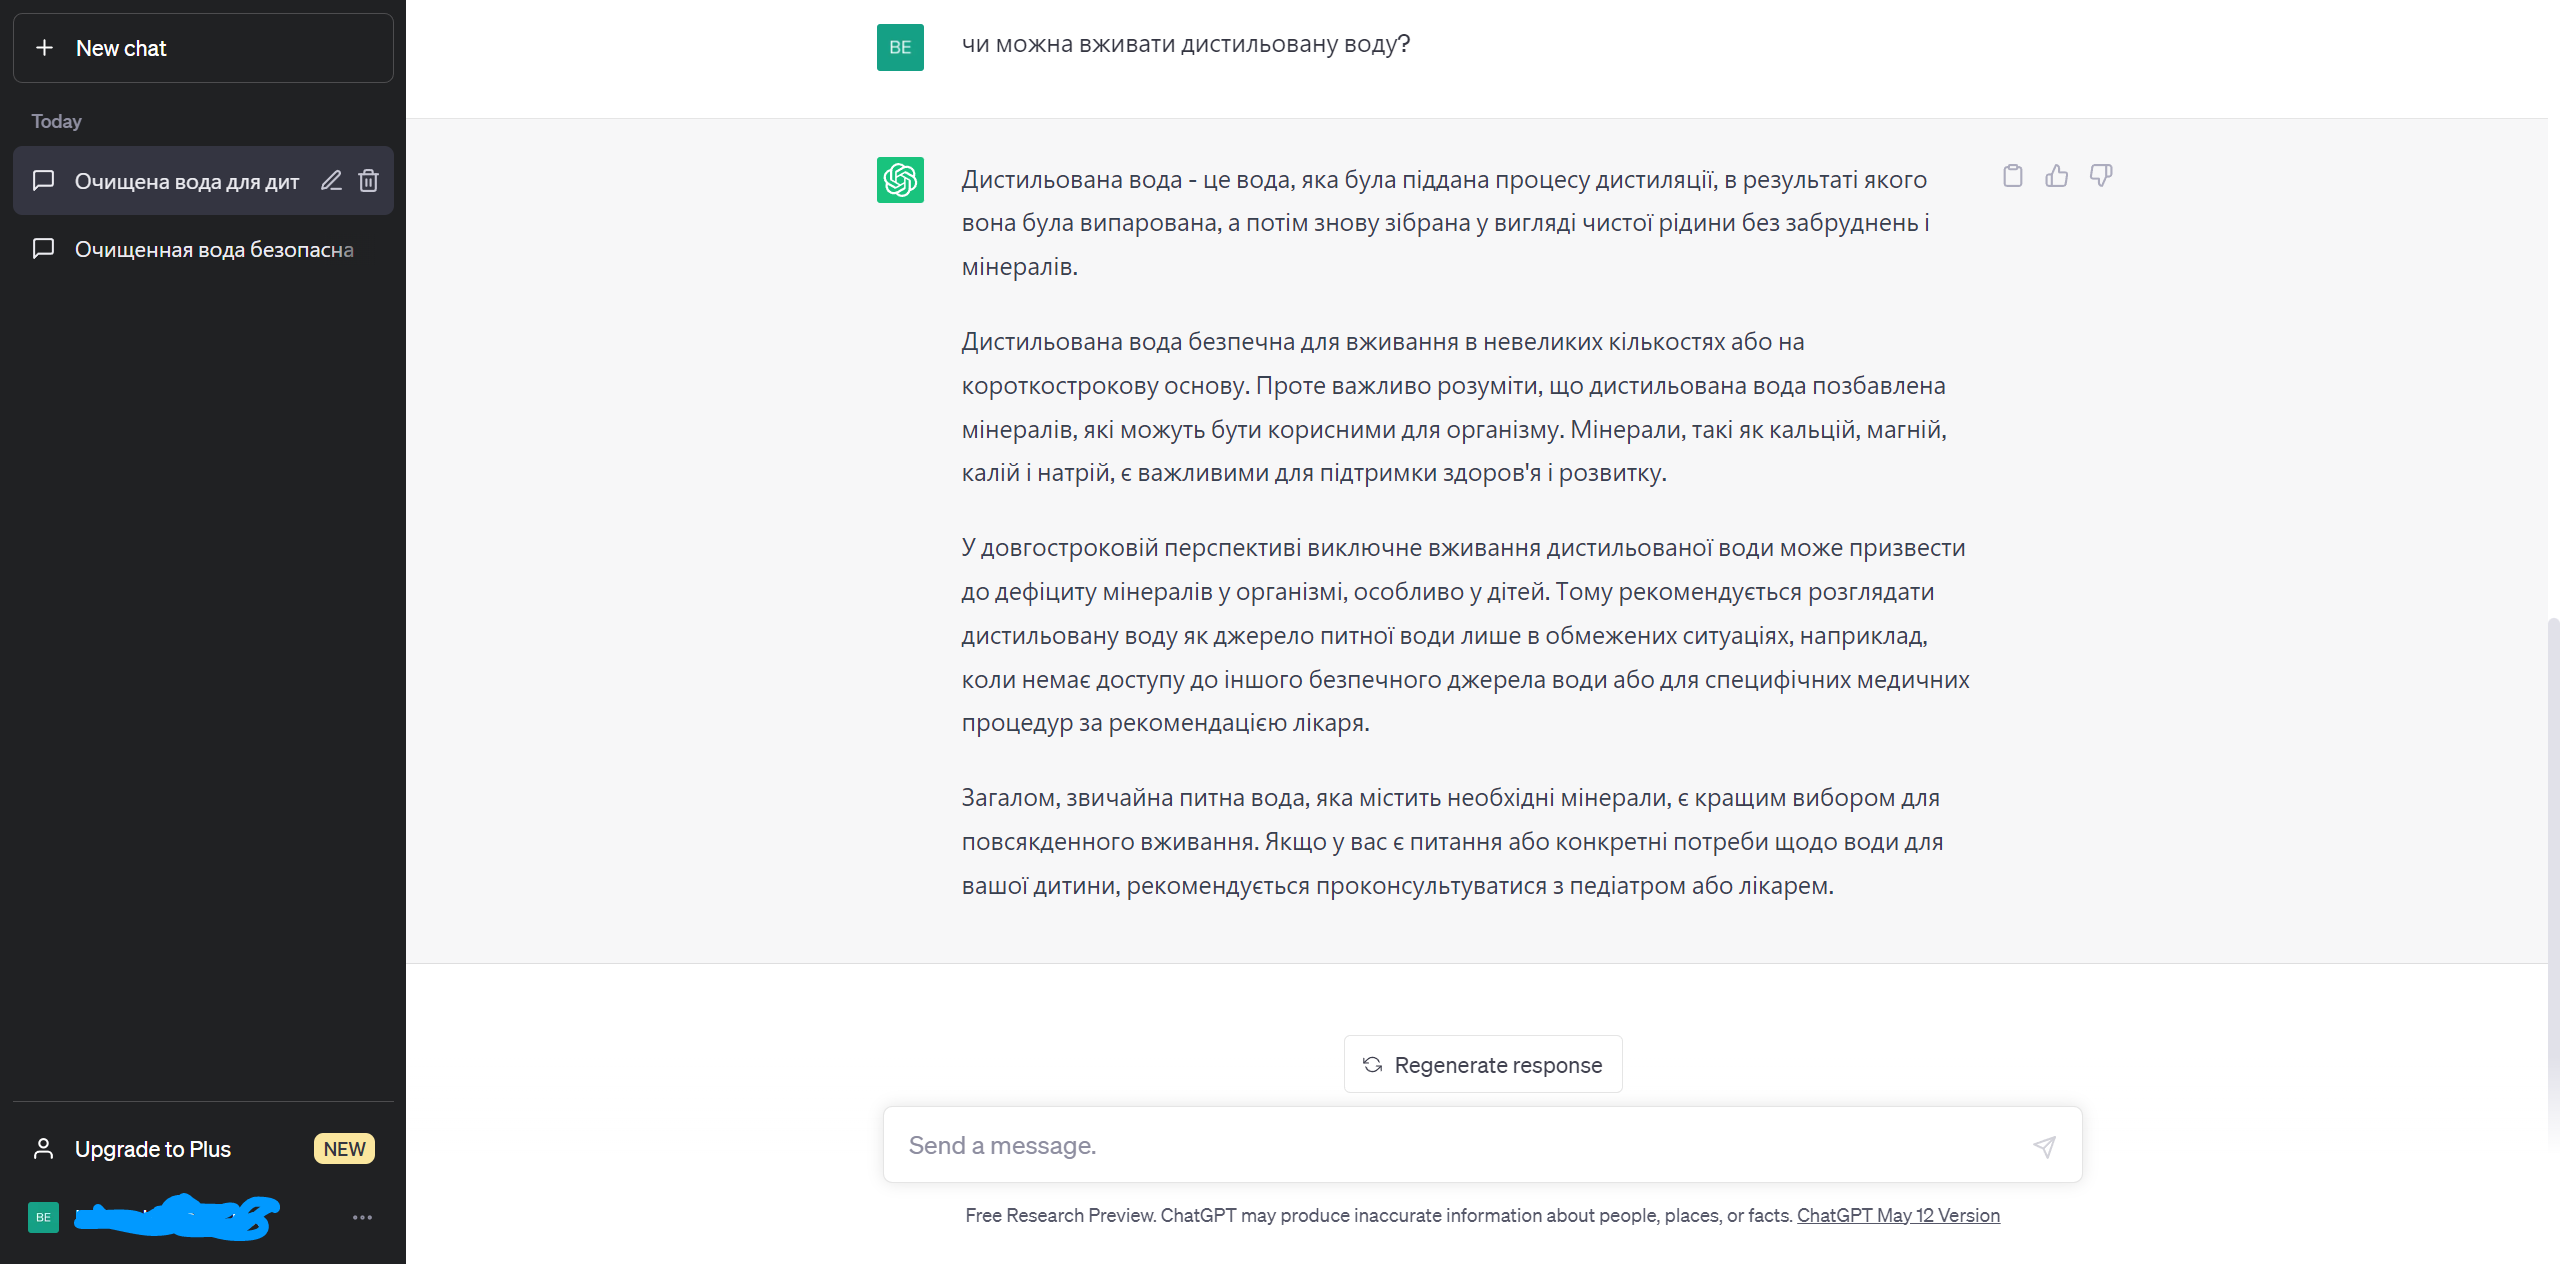Open the 'Очищена вода для дит' chat
The height and width of the screenshot is (1264, 2560).
(x=187, y=181)
